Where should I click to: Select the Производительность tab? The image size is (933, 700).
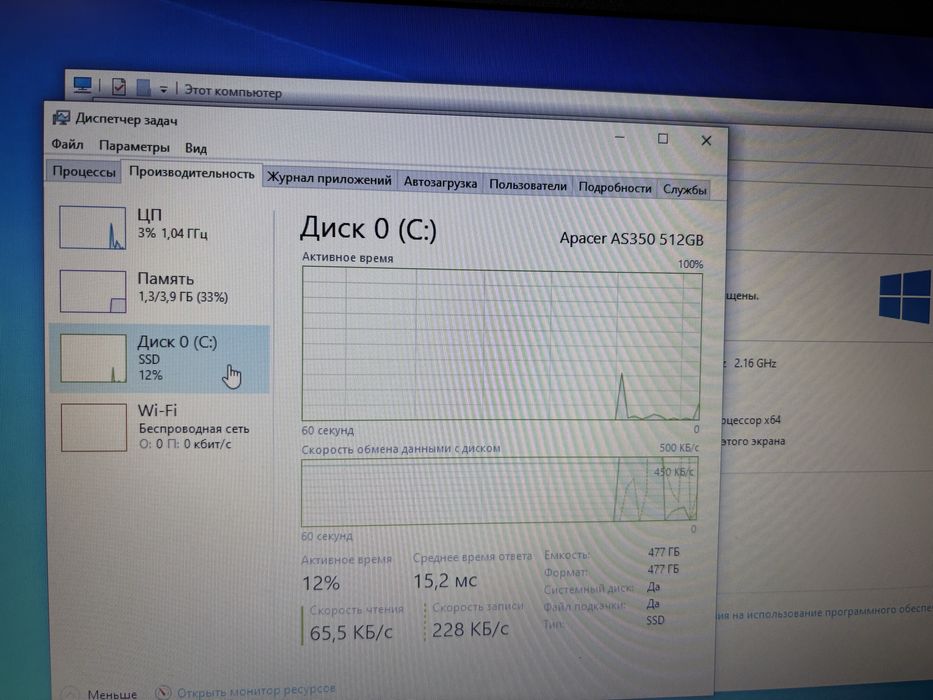pos(192,173)
